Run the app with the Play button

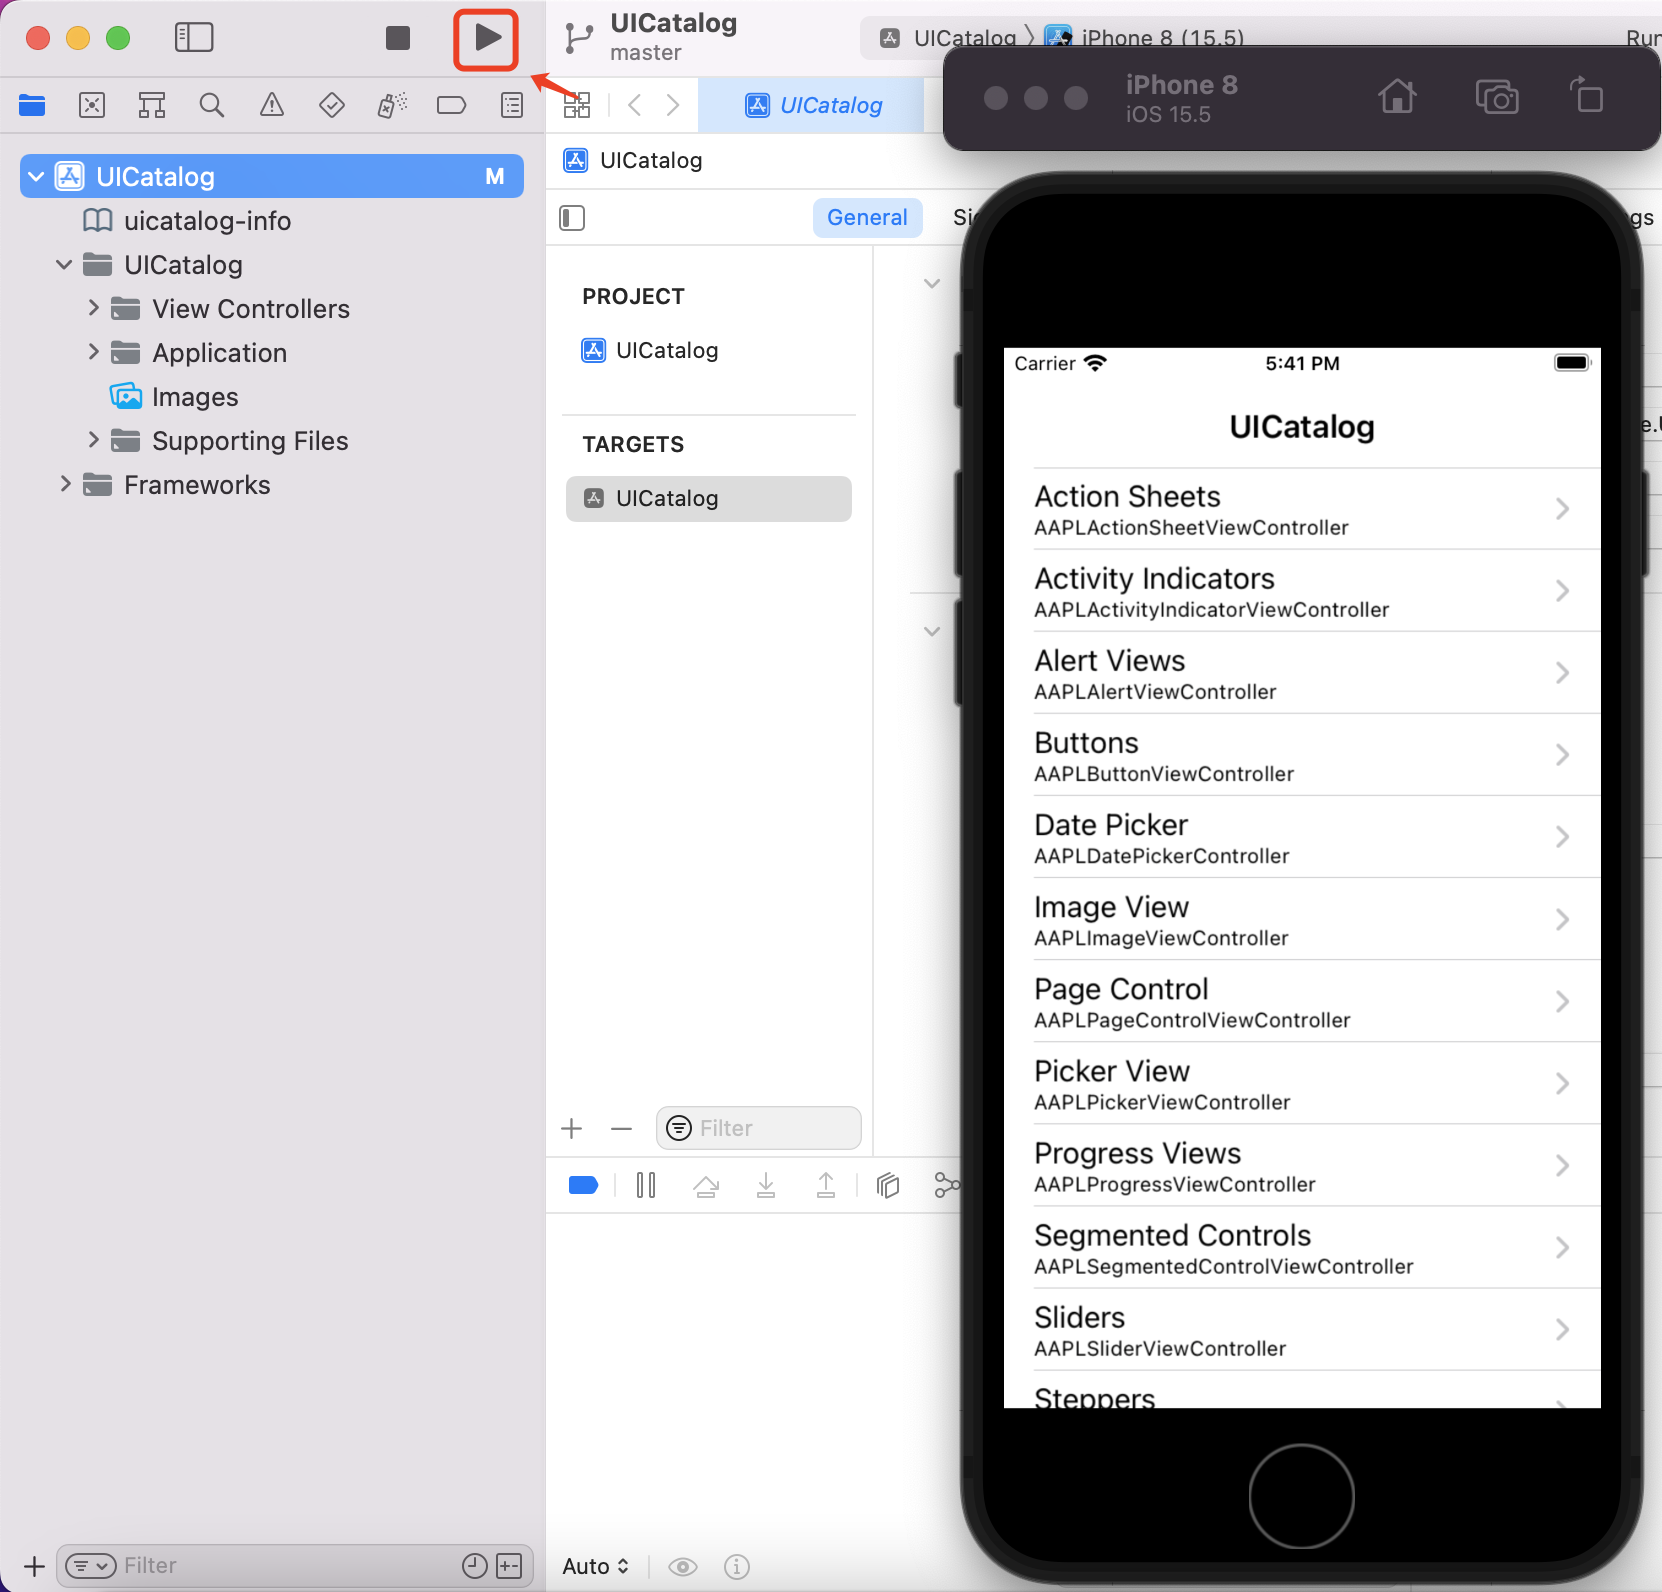[x=487, y=37]
